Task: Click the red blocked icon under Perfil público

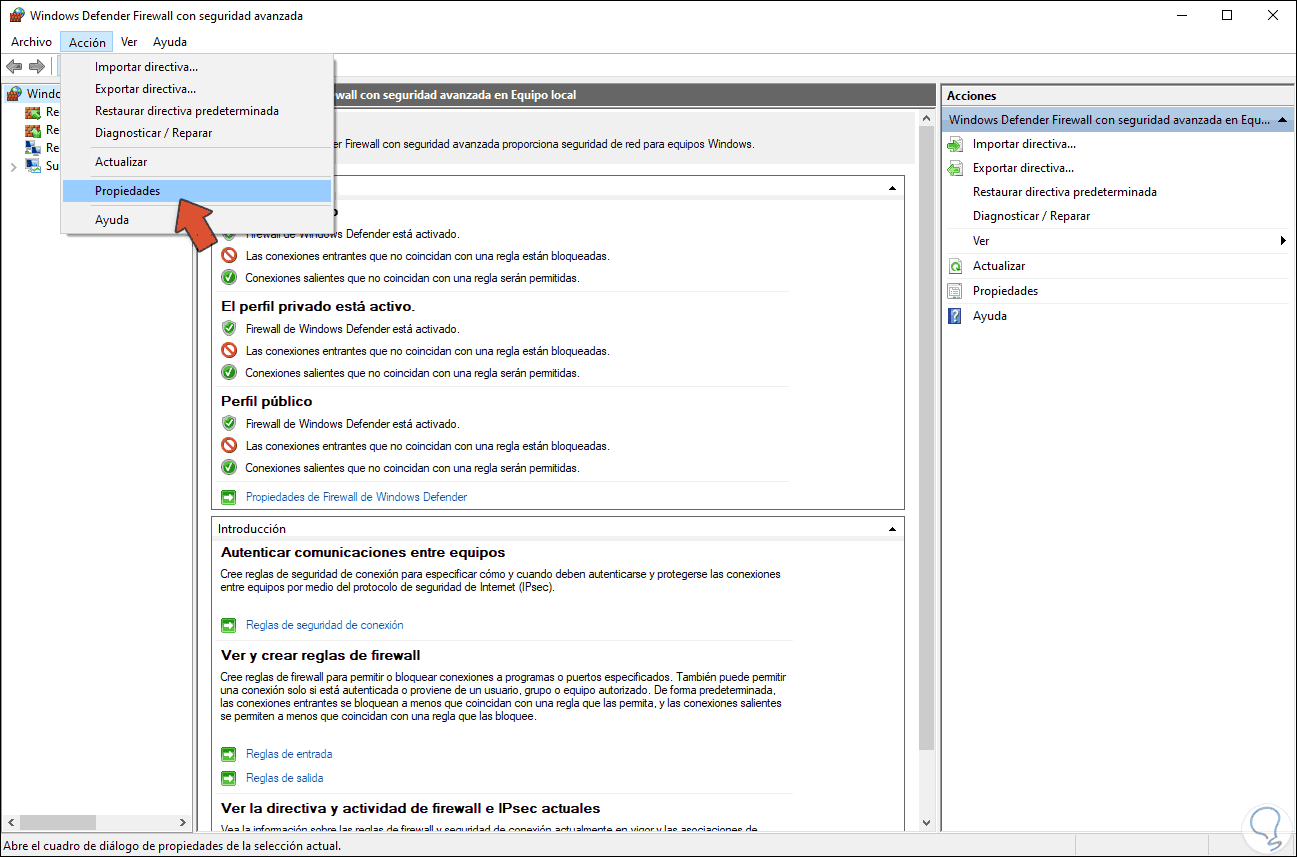Action: (x=228, y=446)
